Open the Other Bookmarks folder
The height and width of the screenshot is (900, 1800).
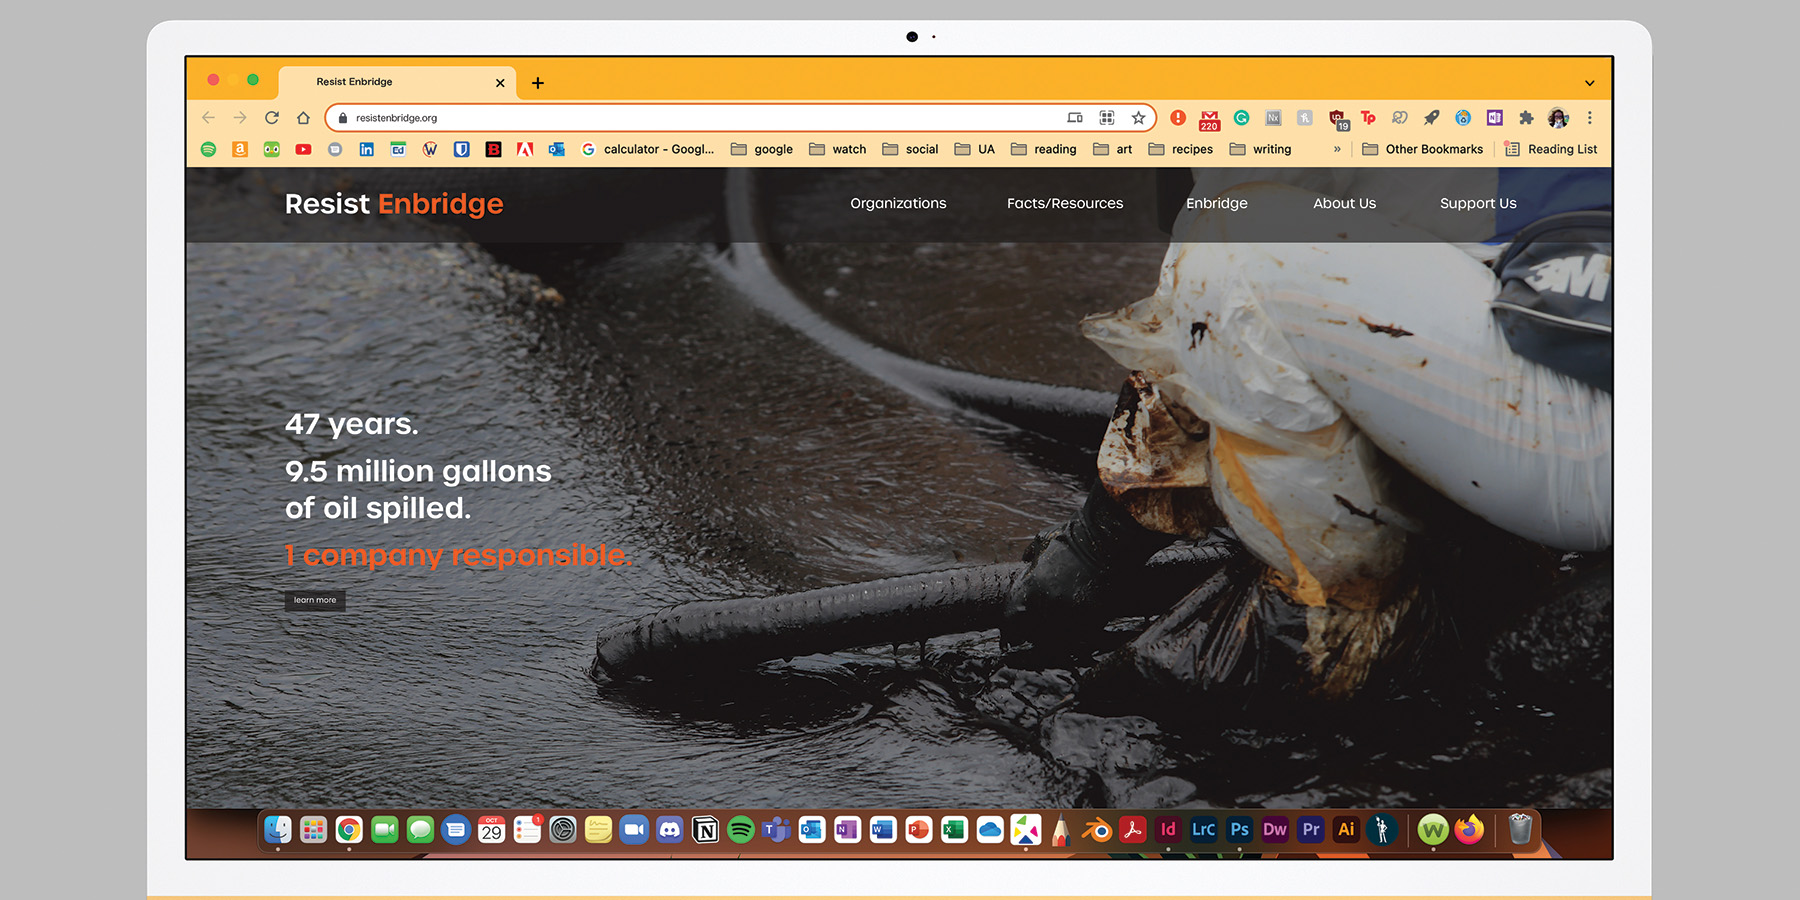tap(1422, 149)
